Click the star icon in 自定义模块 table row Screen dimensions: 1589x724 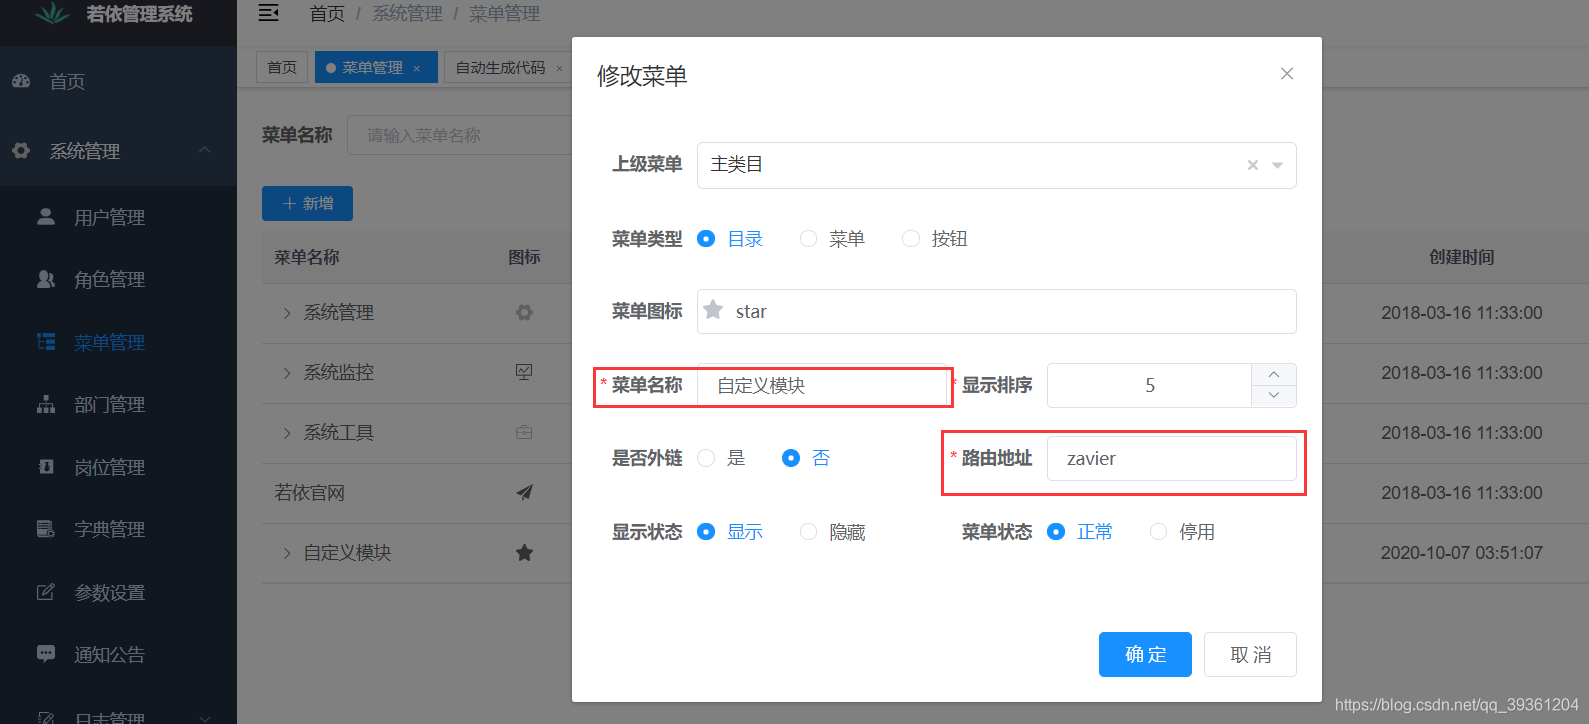[x=524, y=552]
